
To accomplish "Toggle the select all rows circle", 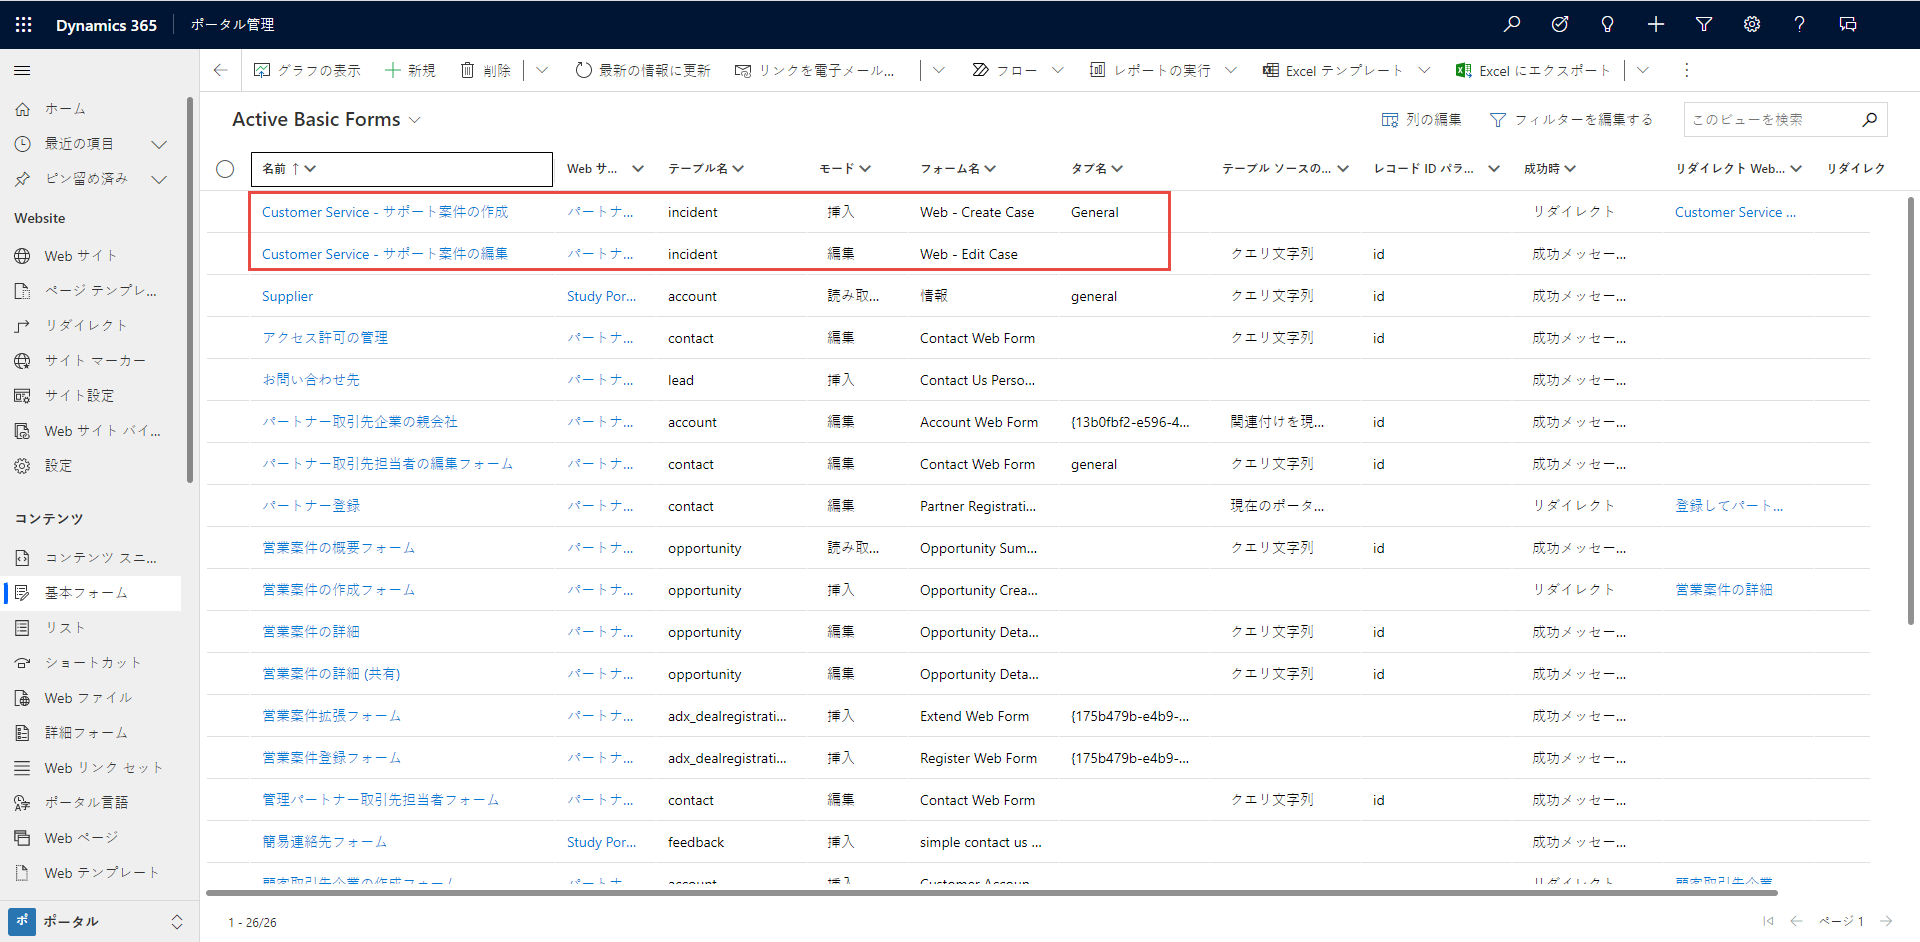I will [225, 169].
